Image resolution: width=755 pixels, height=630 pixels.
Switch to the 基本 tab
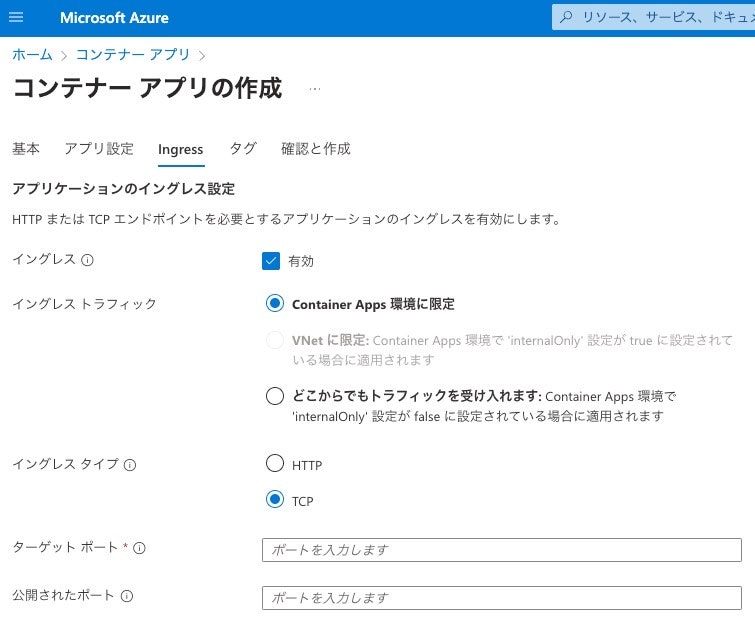pos(26,149)
